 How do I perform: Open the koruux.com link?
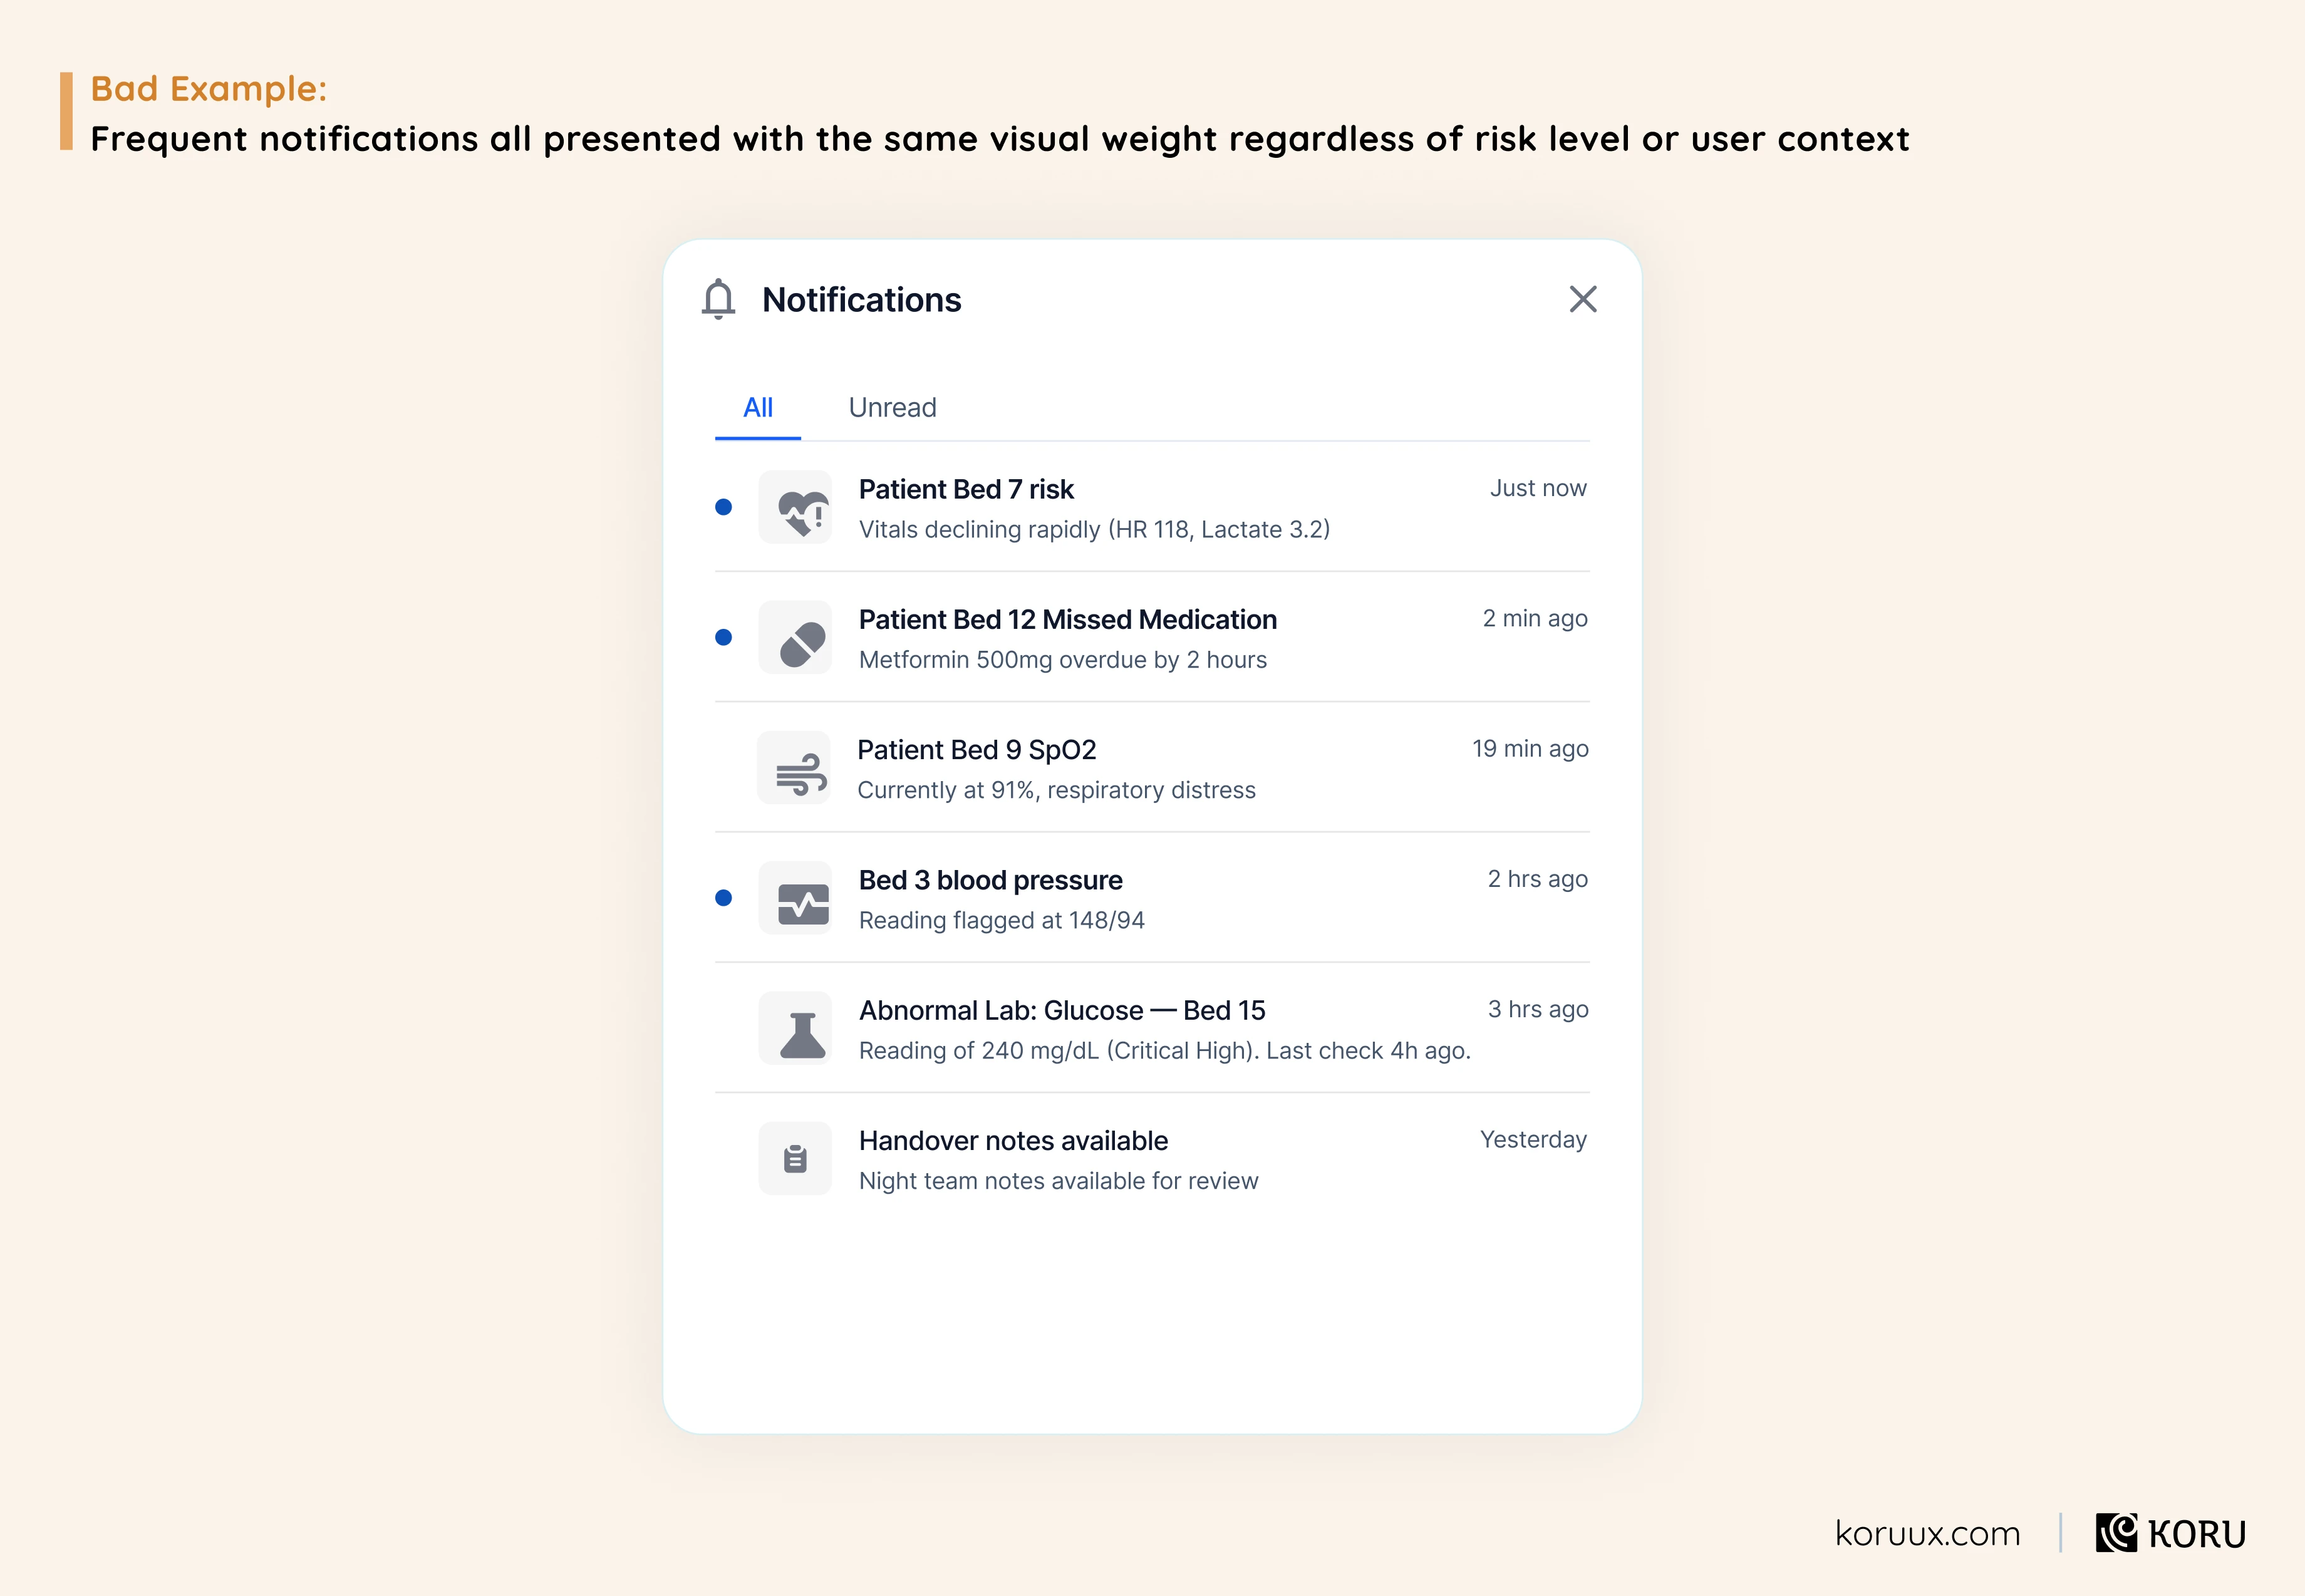[1927, 1533]
